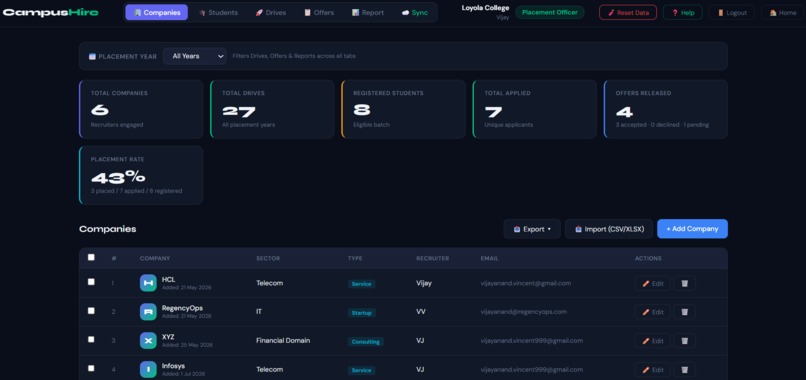The width and height of the screenshot is (806, 380).
Task: Click the calendar icon beside Placement Year
Action: click(93, 57)
